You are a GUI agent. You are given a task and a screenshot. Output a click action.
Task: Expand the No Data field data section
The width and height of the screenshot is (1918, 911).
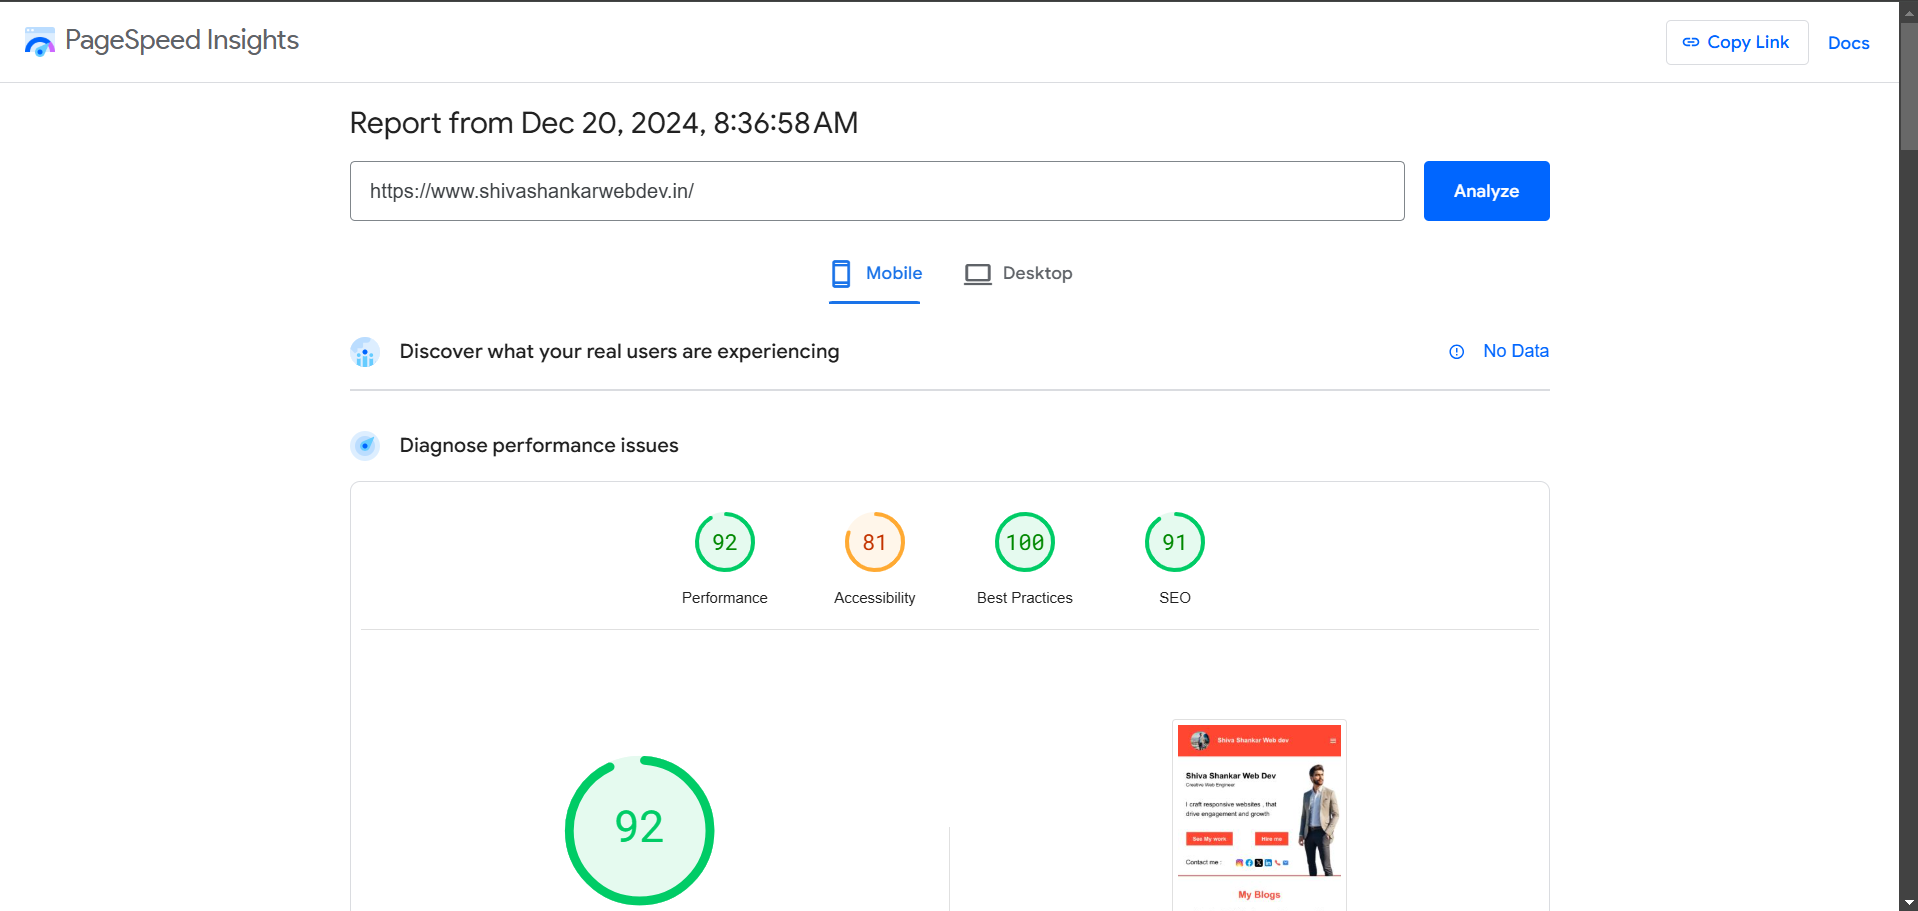click(1515, 351)
